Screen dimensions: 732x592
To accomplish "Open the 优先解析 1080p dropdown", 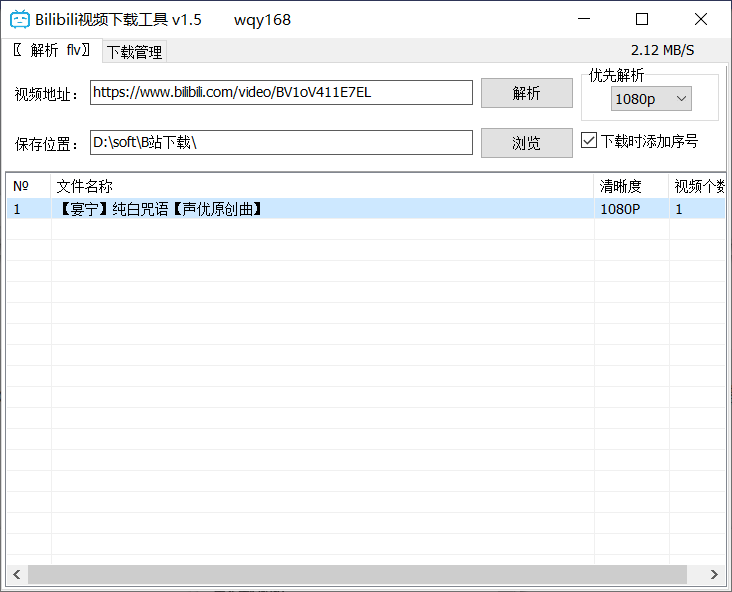I will [651, 99].
